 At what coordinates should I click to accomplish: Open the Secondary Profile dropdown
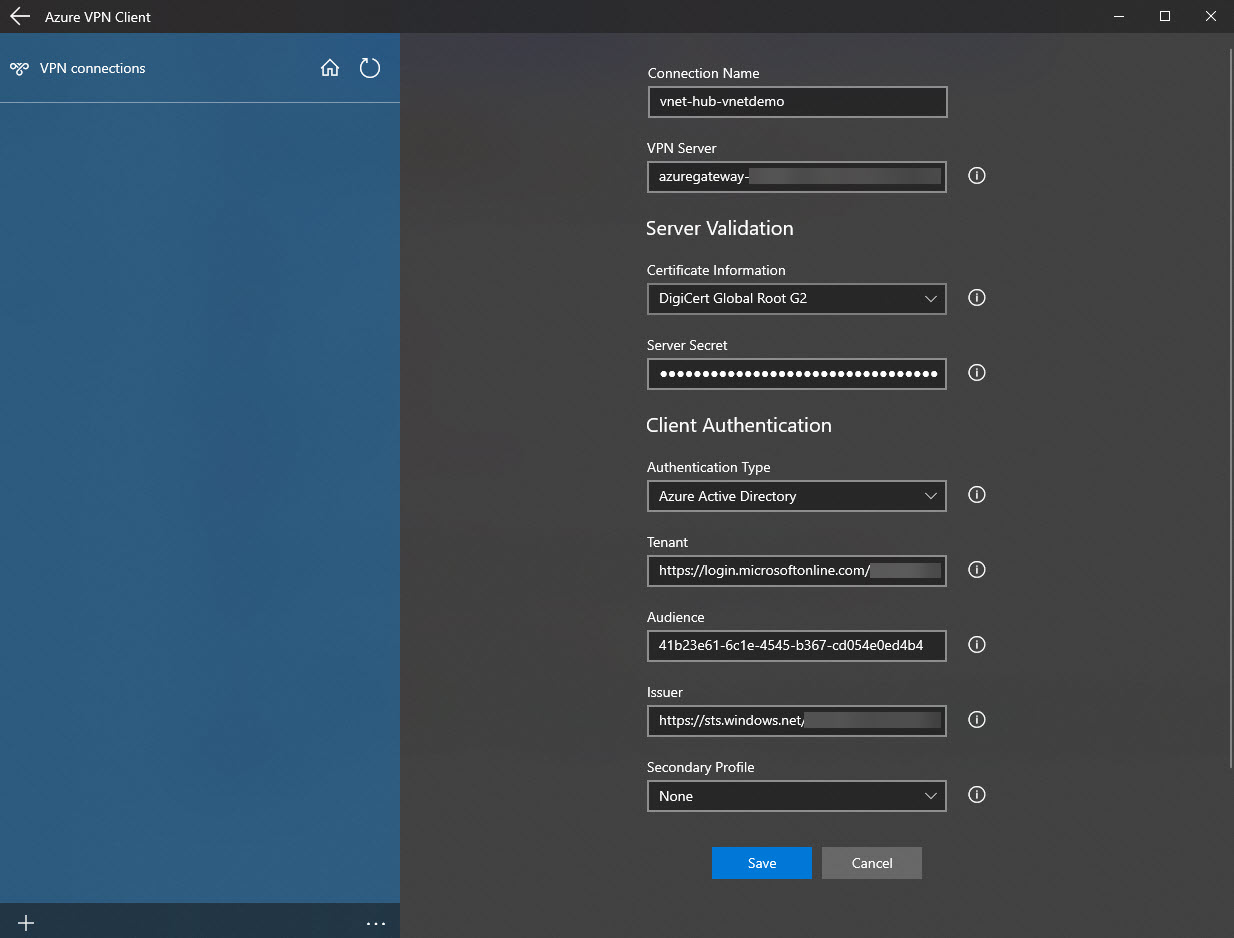797,796
